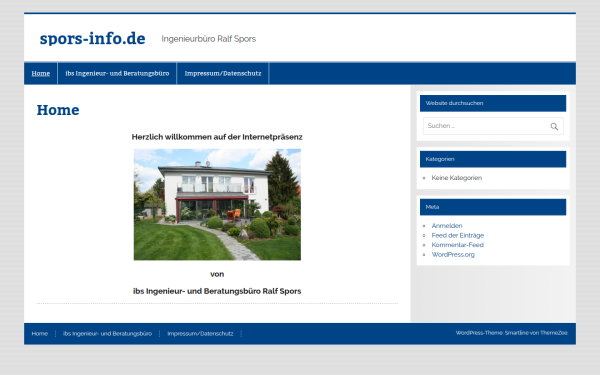600x375 pixels.
Task: Visit the WordPress.org link
Action: click(453, 254)
